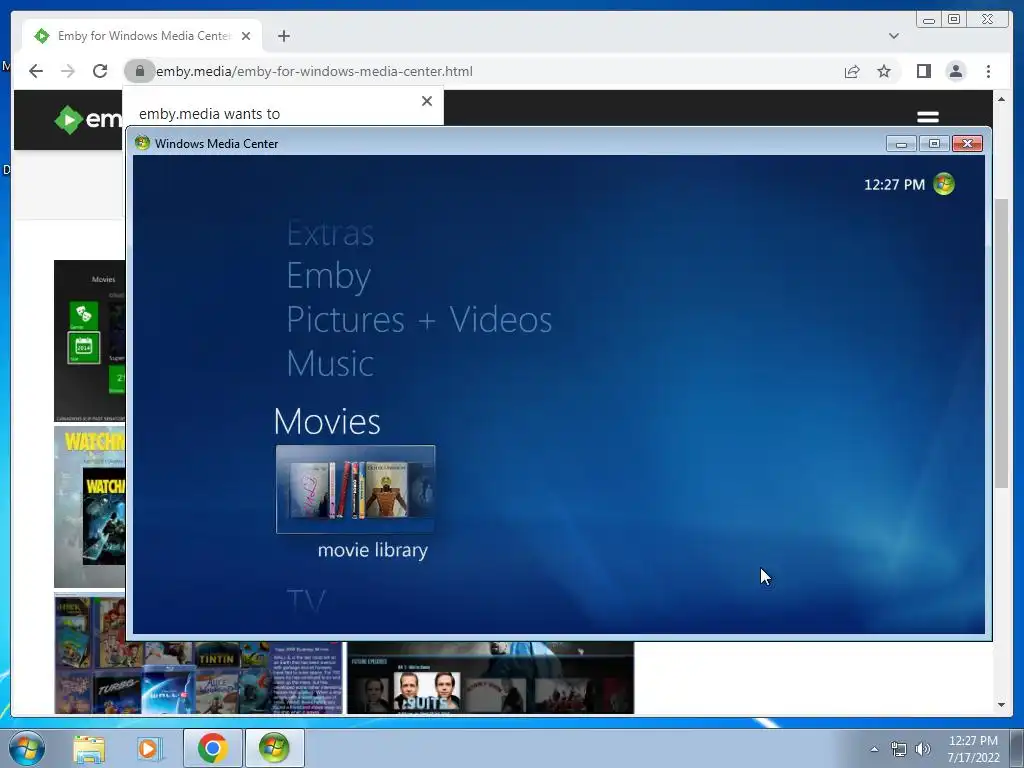Open a new Chrome tab
This screenshot has width=1024, height=768.
click(283, 36)
